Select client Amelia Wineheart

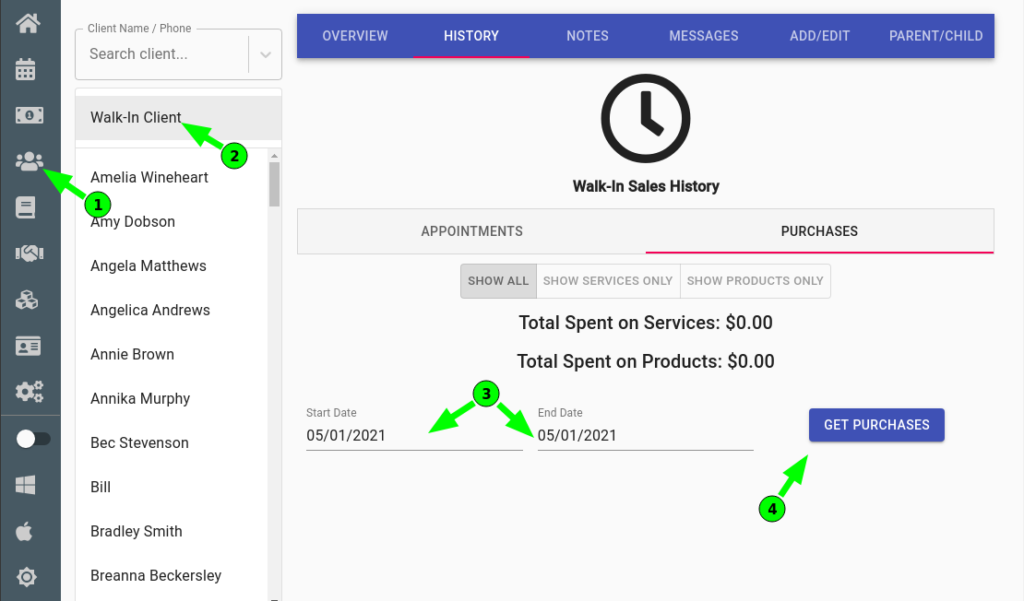[x=172, y=178]
